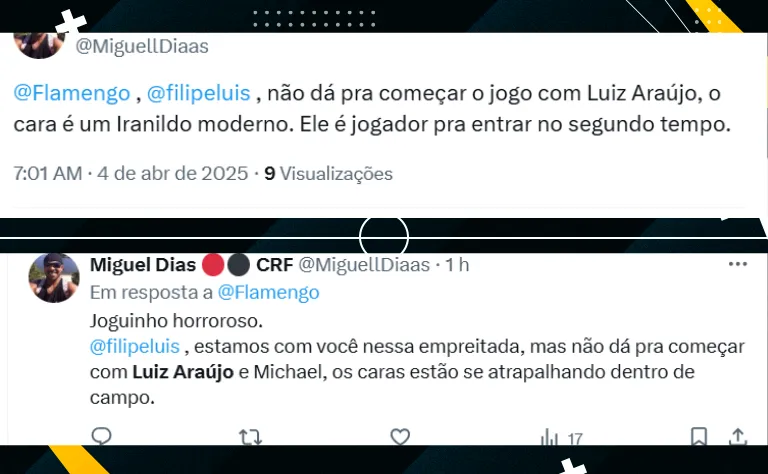
Task: Click the 9 Visualizações count
Action: [328, 173]
